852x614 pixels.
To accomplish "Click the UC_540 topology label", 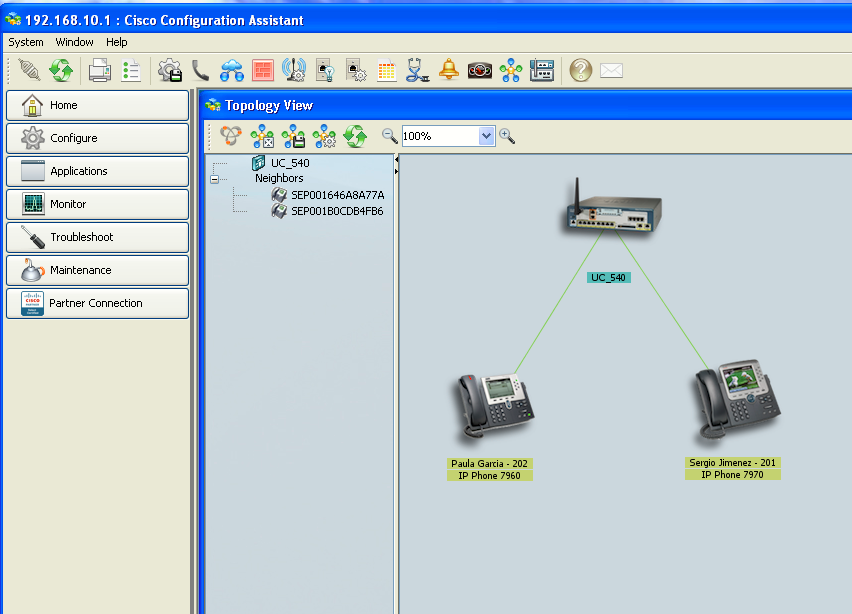I will [609, 278].
